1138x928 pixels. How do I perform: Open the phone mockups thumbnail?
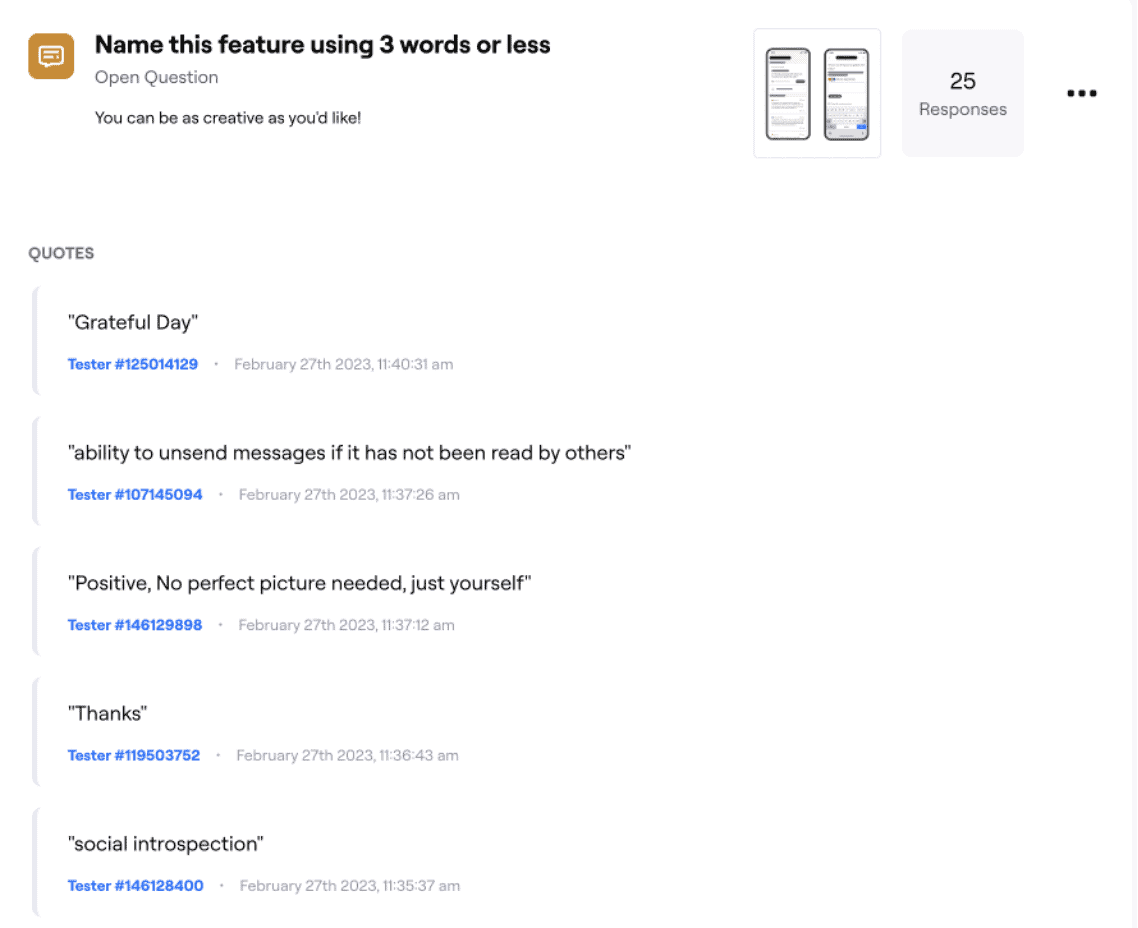(817, 93)
